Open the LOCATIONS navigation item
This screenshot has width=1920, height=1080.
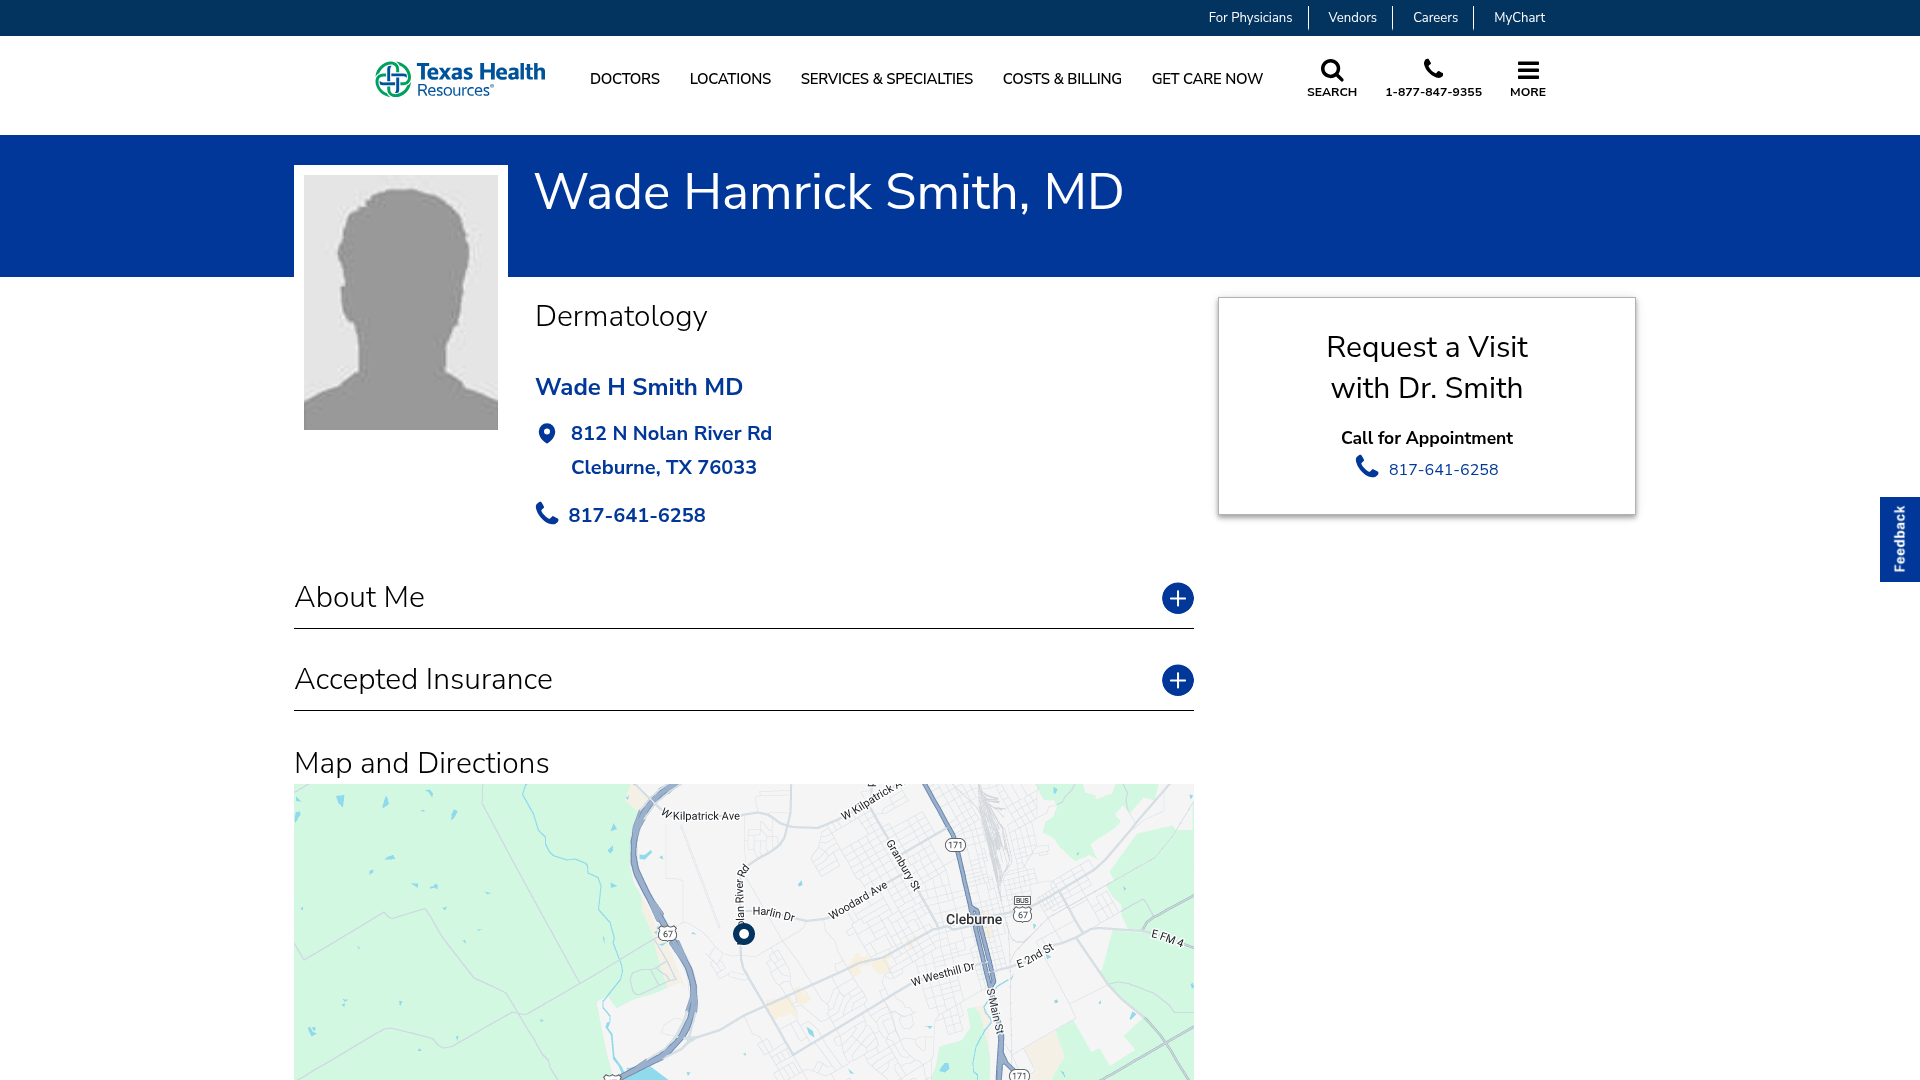(730, 79)
